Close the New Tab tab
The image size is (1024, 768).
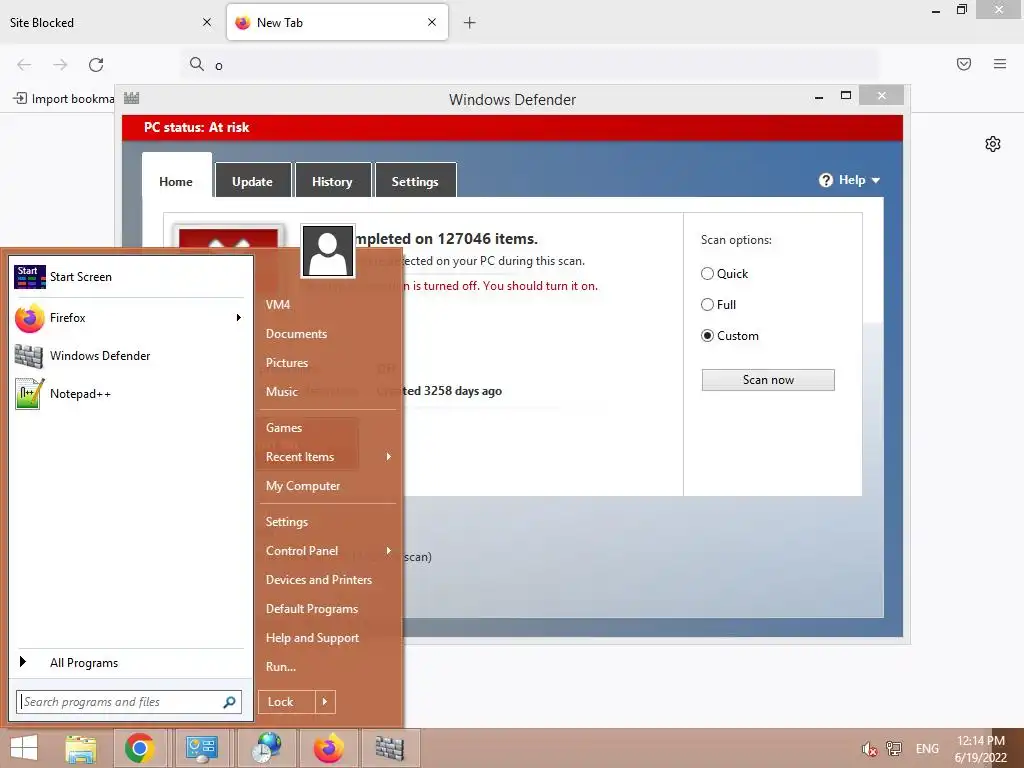(x=432, y=22)
